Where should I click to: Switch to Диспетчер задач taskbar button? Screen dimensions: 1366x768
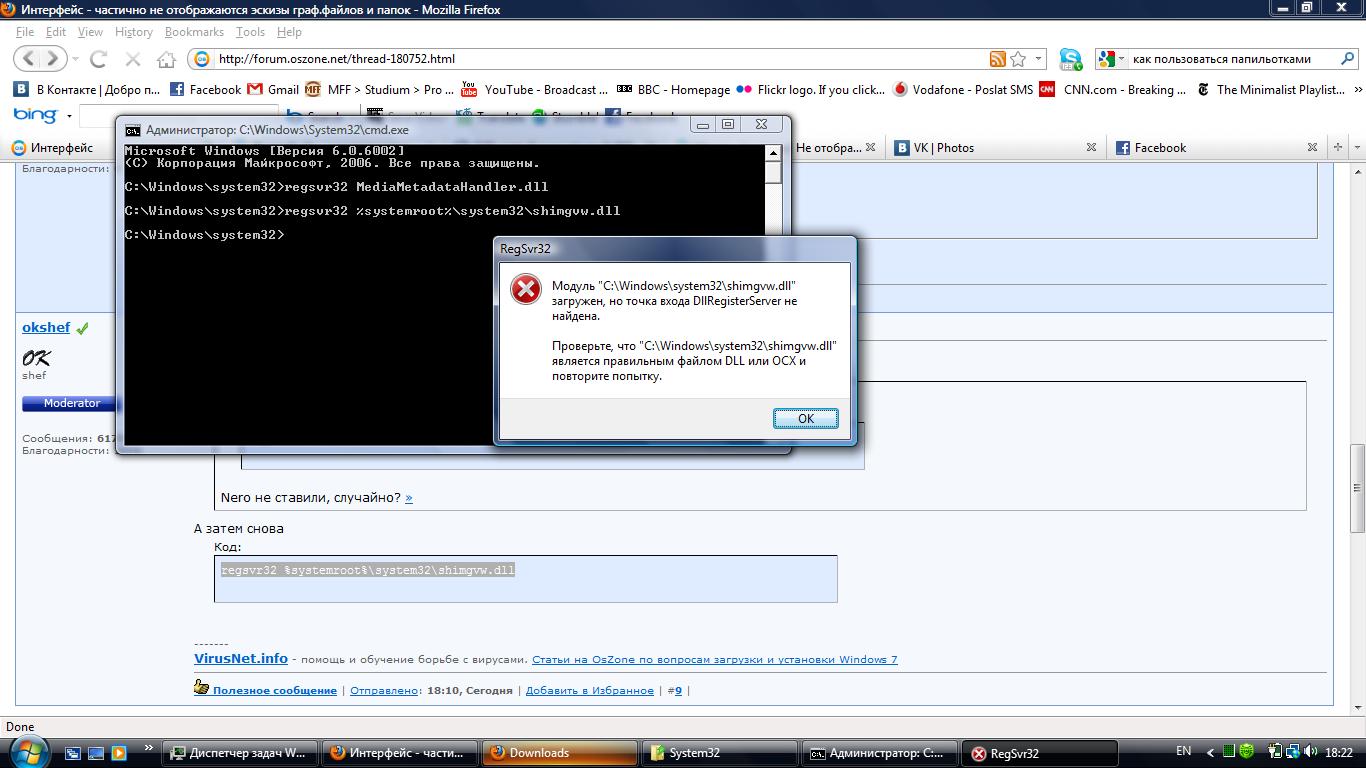coord(240,753)
